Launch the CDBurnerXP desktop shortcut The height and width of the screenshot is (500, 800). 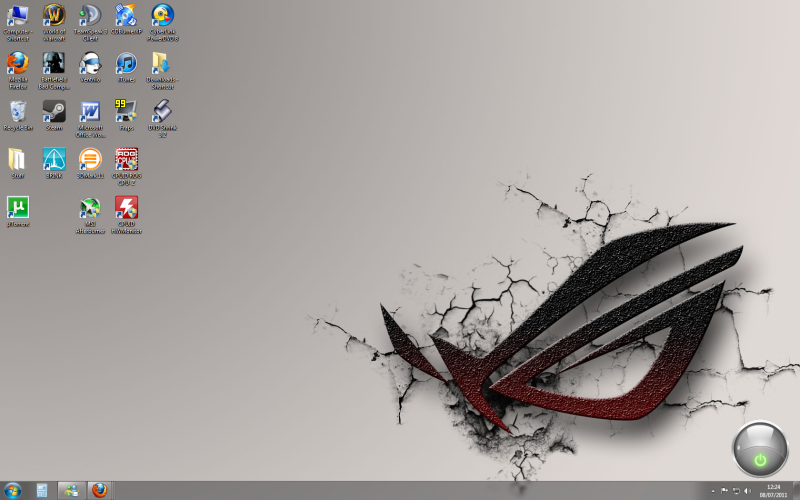[126, 20]
